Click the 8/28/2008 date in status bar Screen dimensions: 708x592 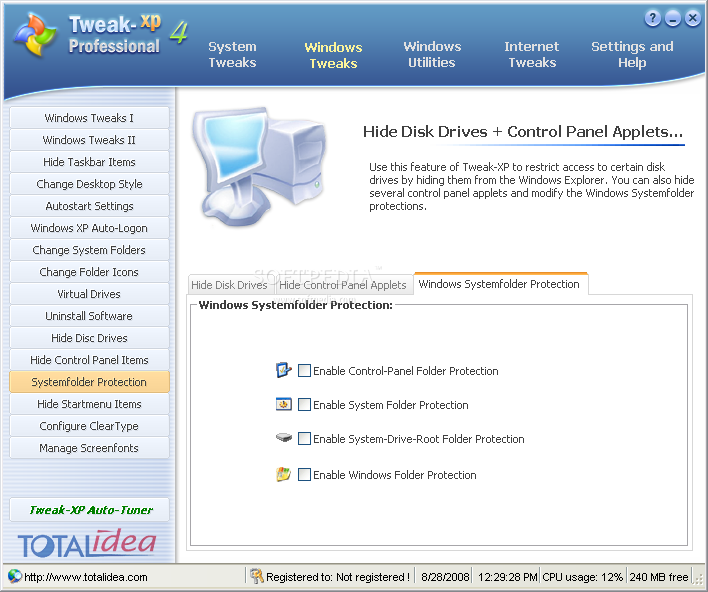click(445, 577)
